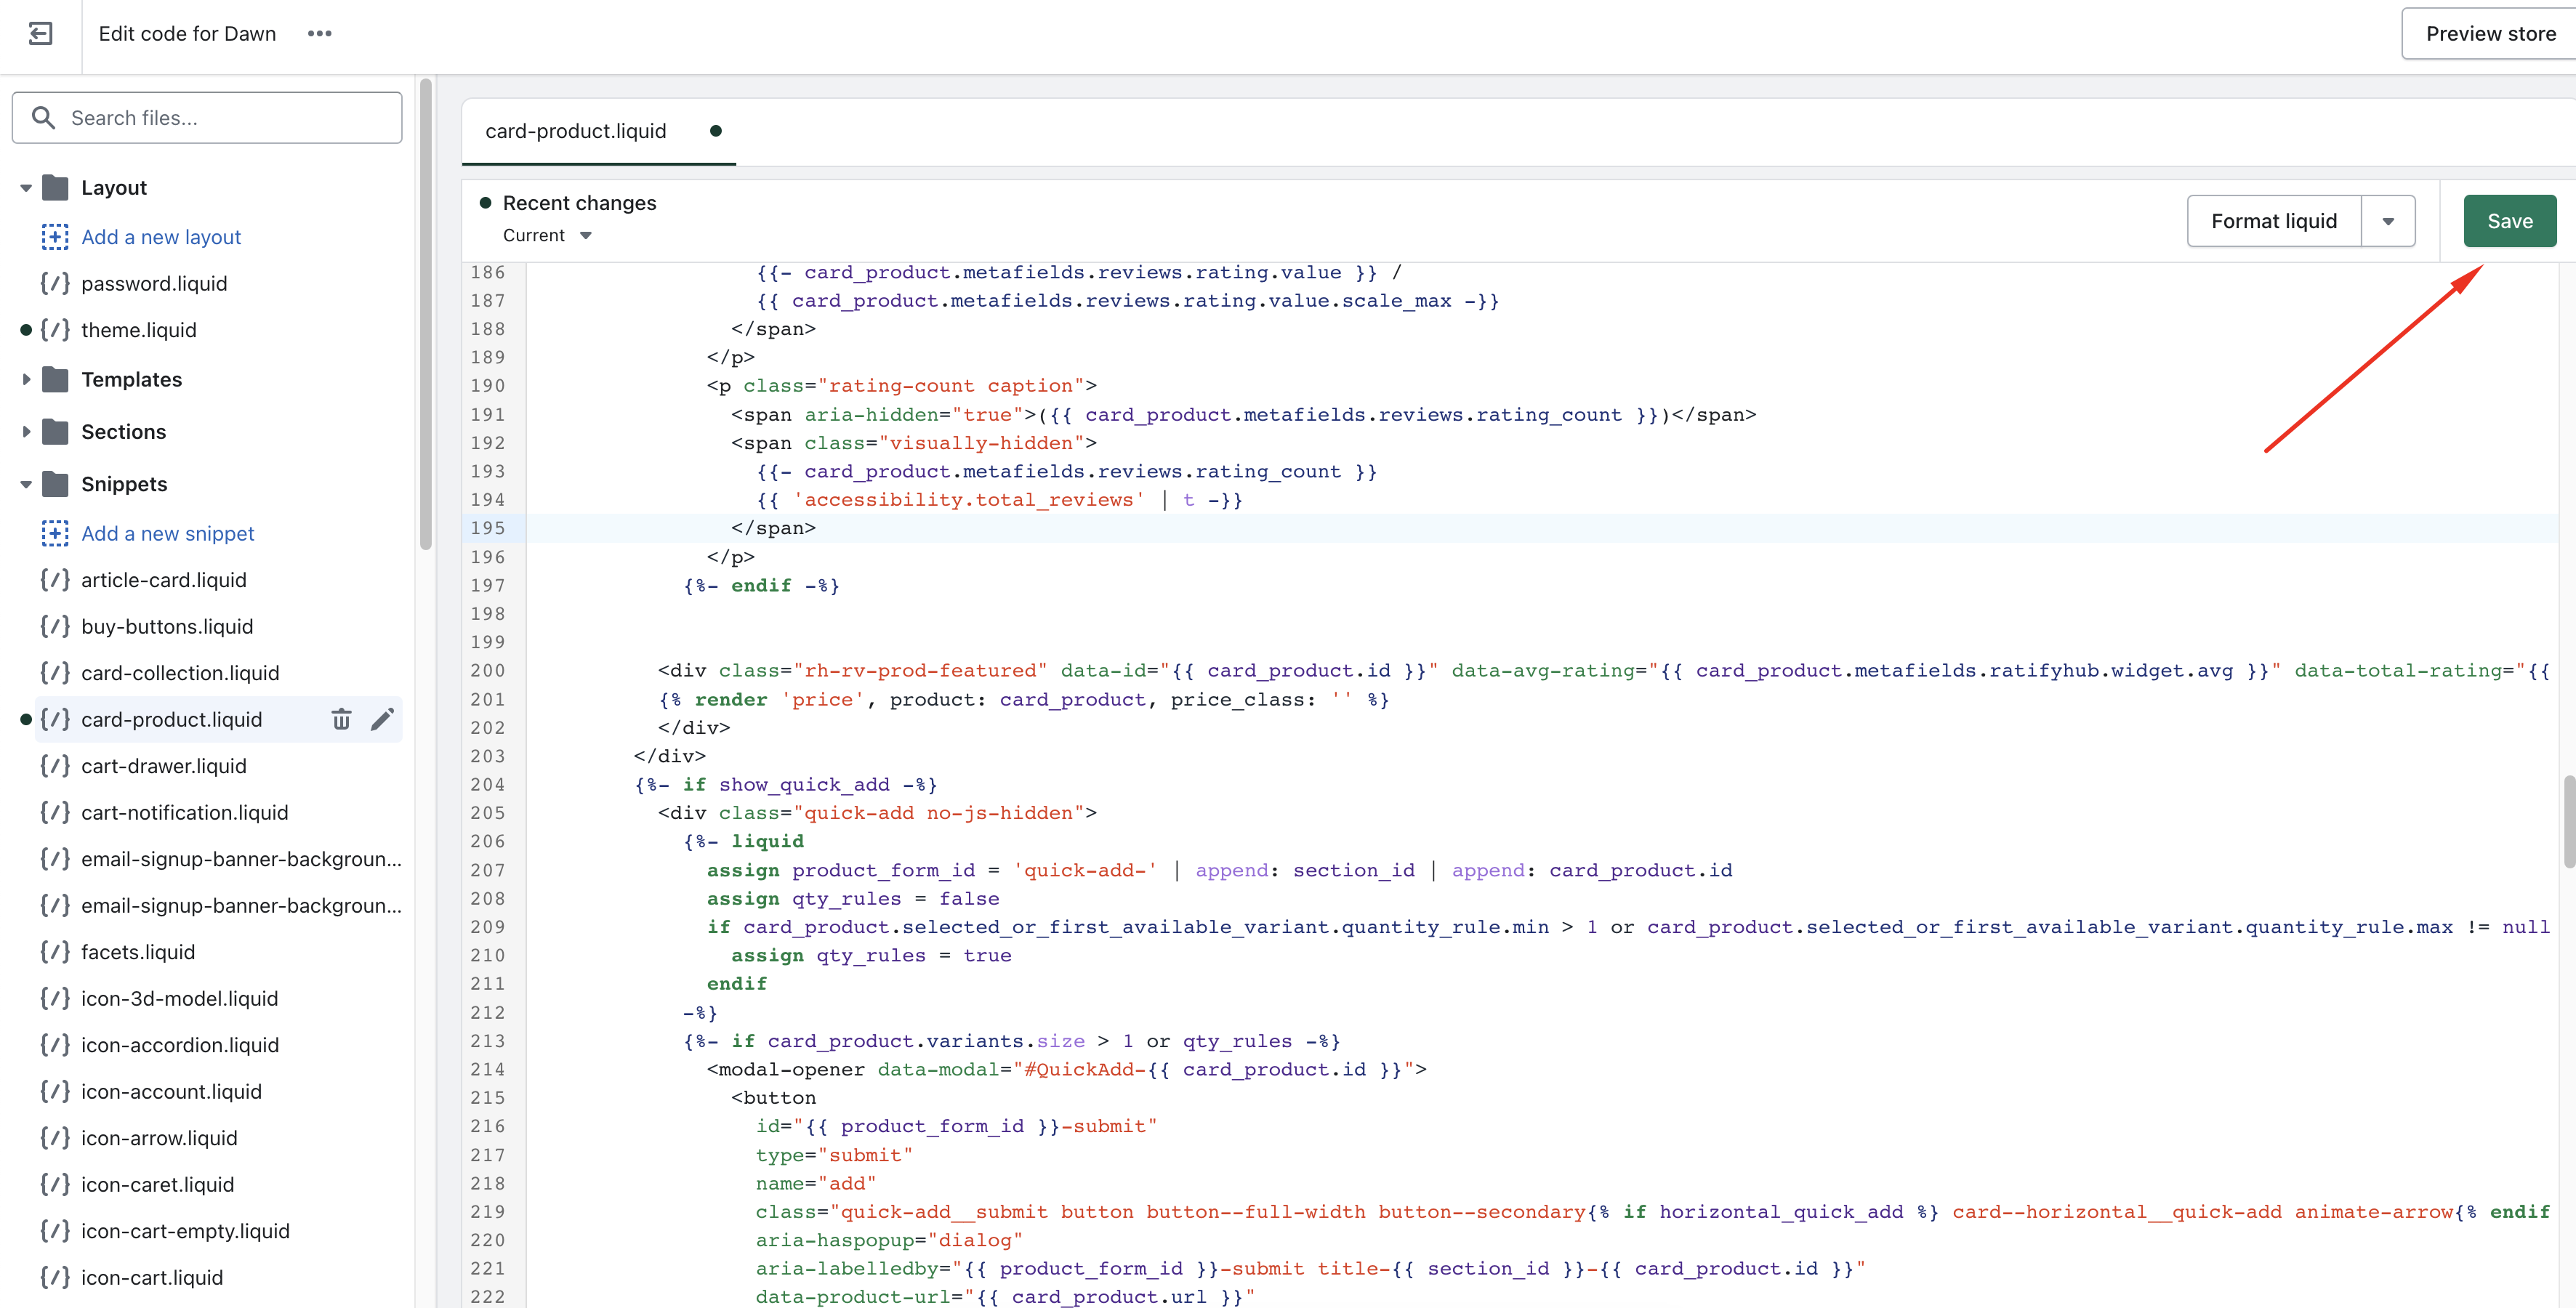Screen dimensions: 2576x1308
Task: Select the card-product.liquid editor tab
Action: pyautogui.click(x=598, y=131)
